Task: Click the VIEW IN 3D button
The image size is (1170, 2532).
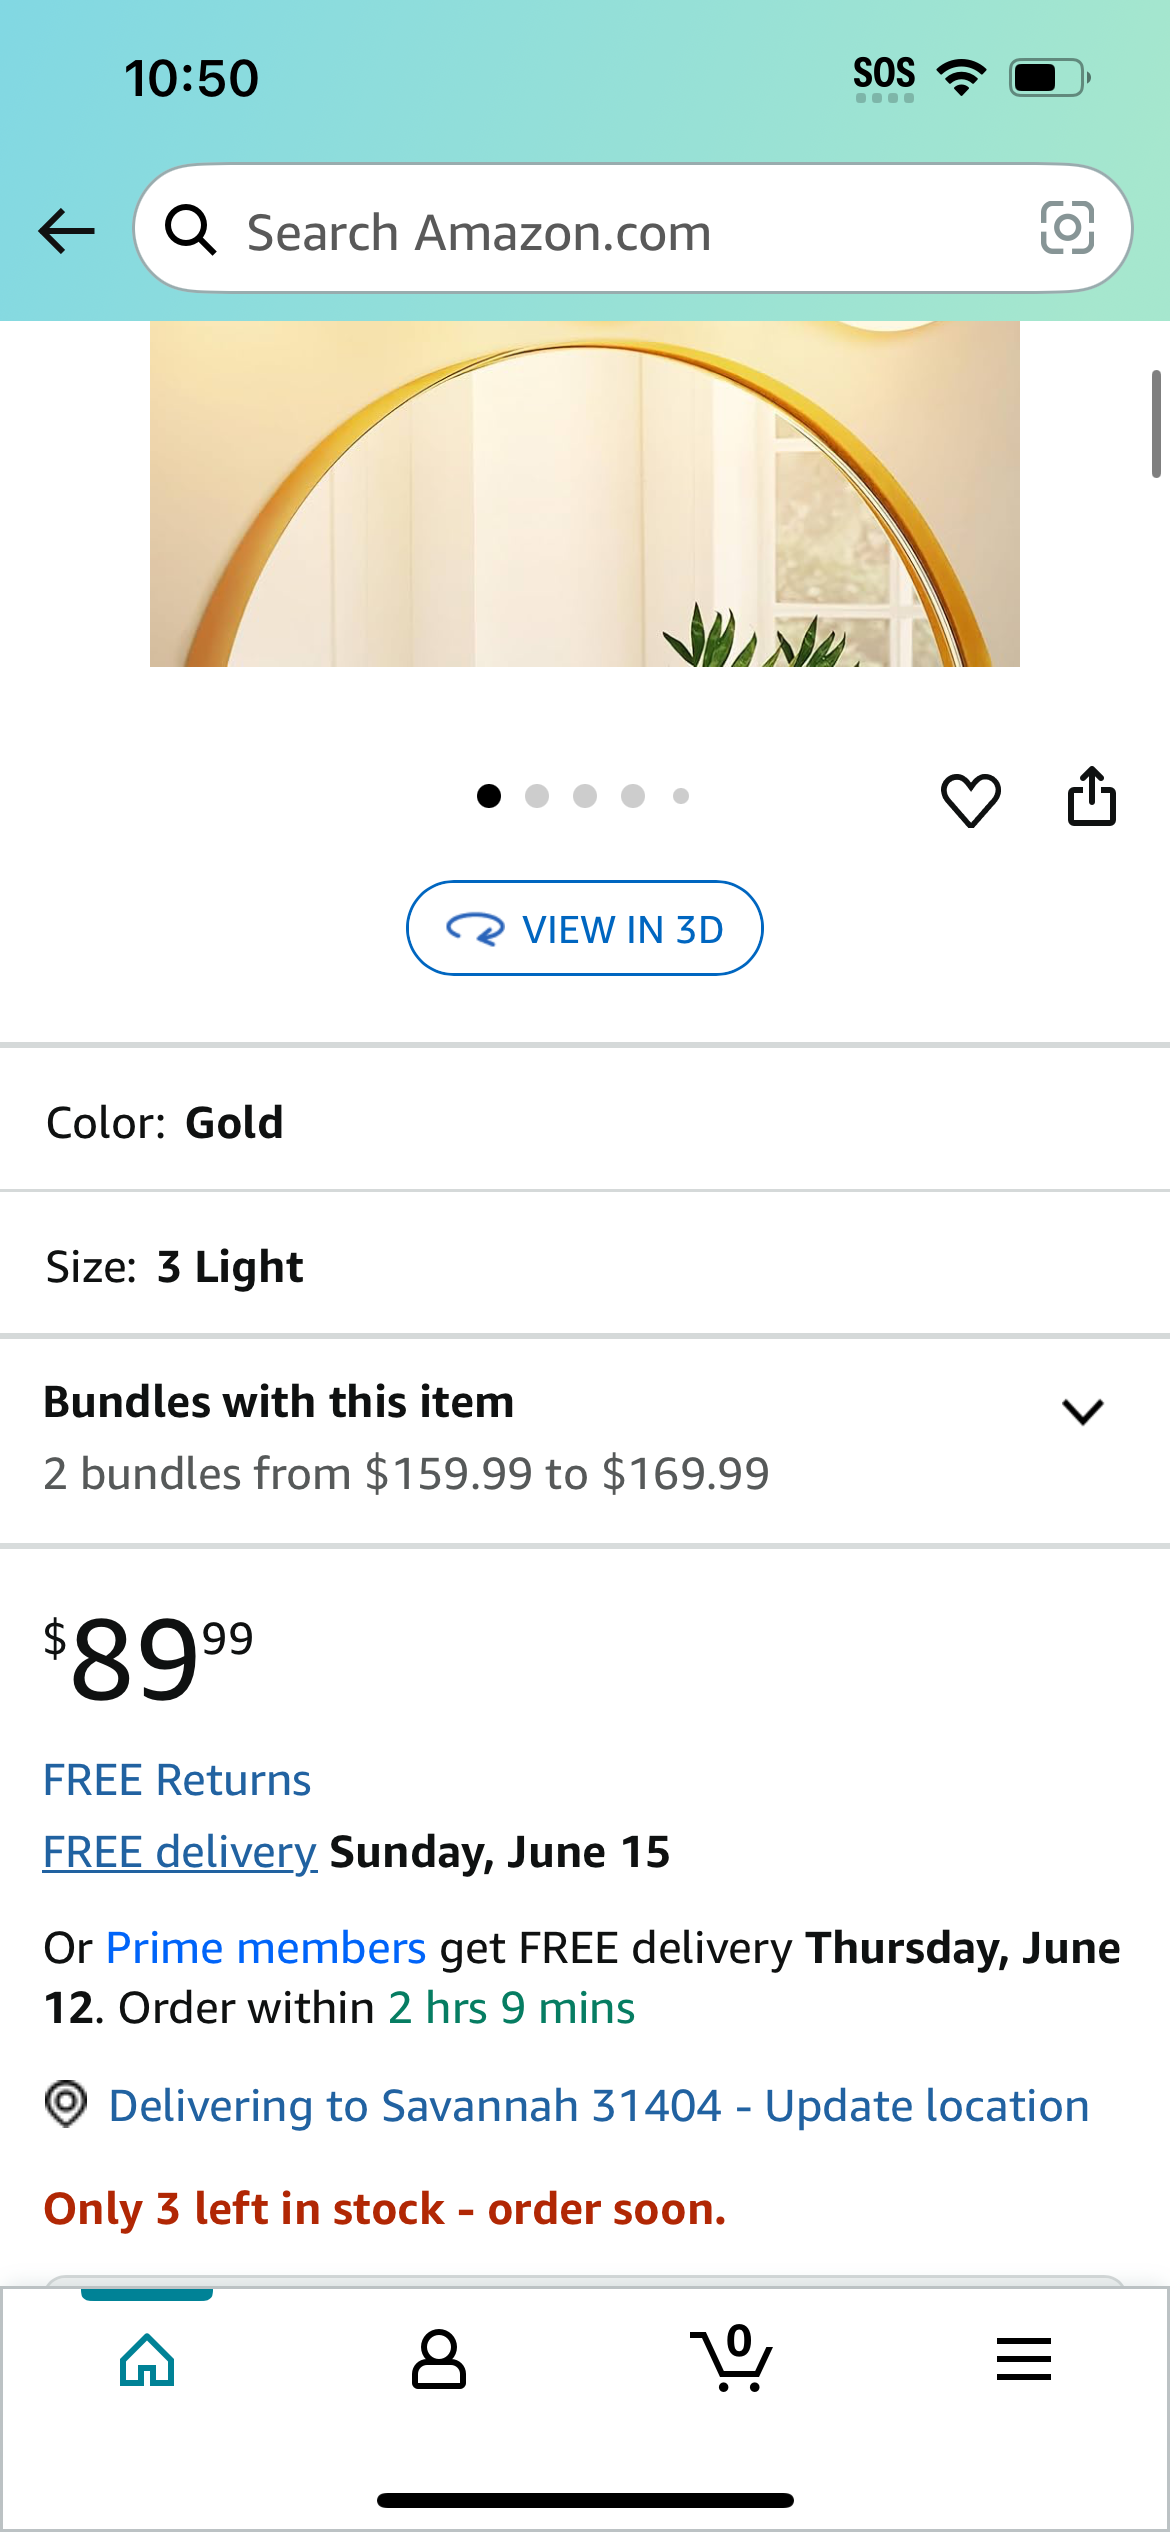Action: click(584, 928)
